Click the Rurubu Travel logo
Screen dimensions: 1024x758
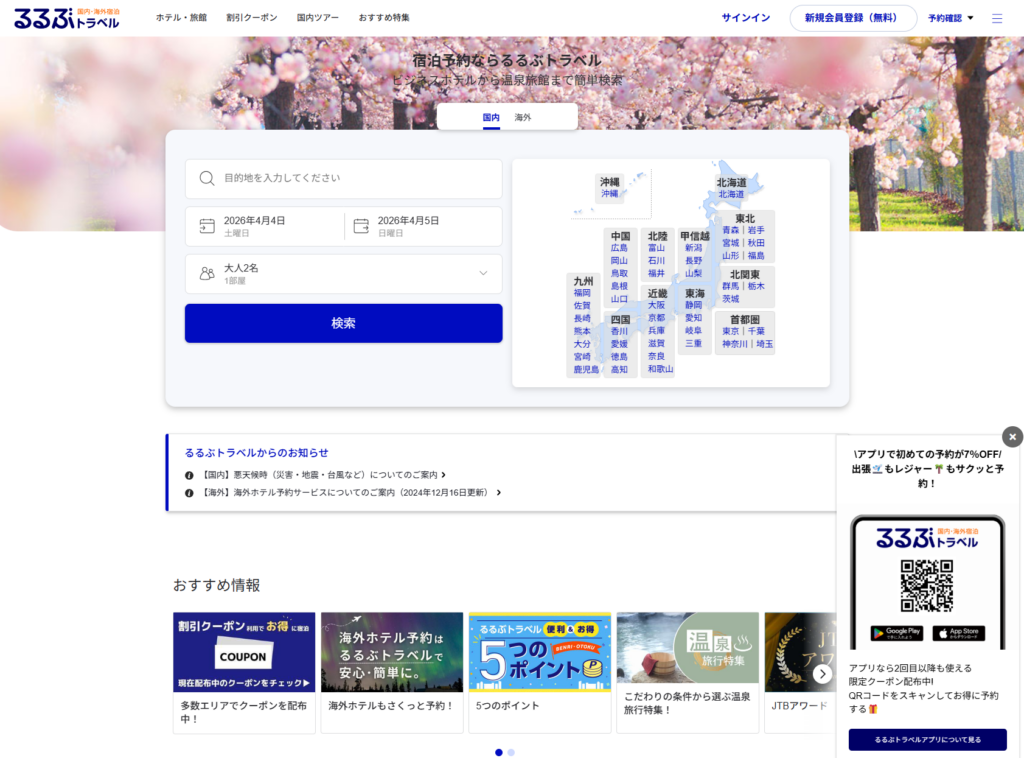66,18
